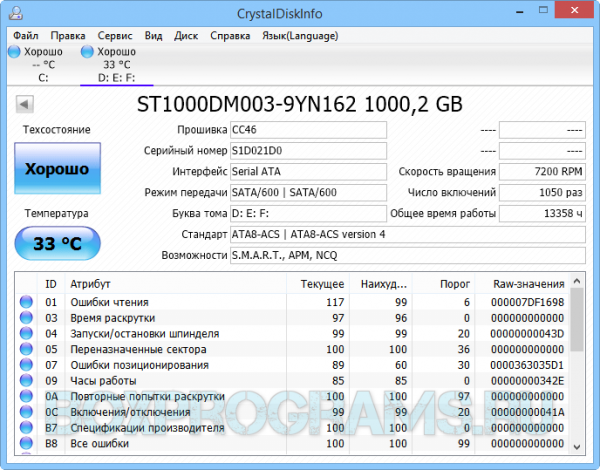Click the transfer mode field SATA/600

pyautogui.click(x=308, y=193)
